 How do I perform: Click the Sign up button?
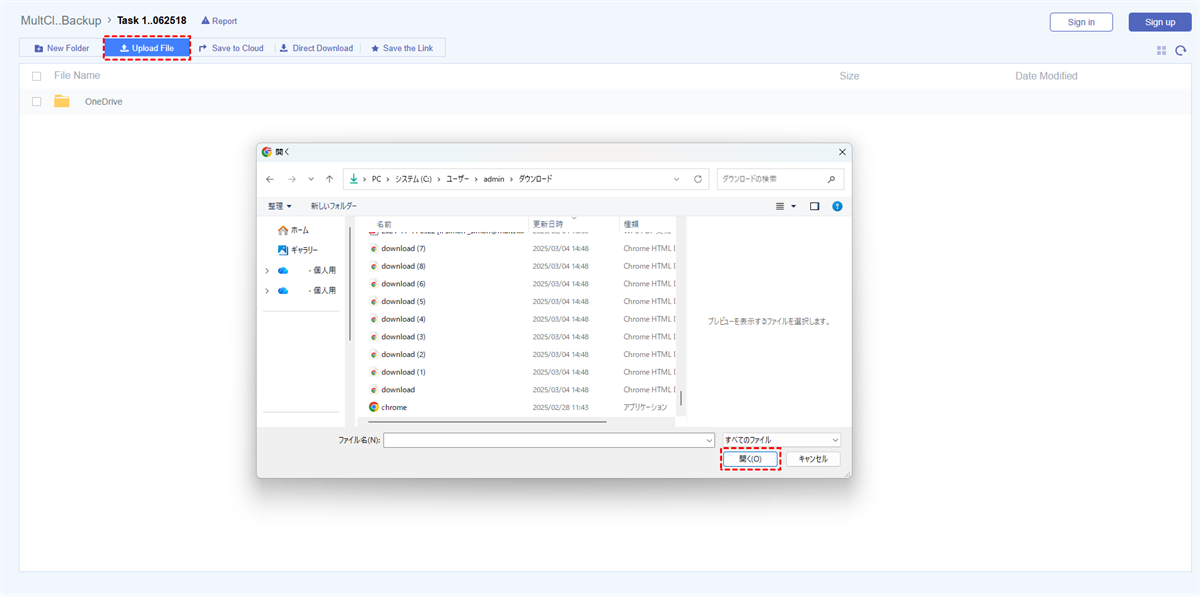click(1160, 22)
